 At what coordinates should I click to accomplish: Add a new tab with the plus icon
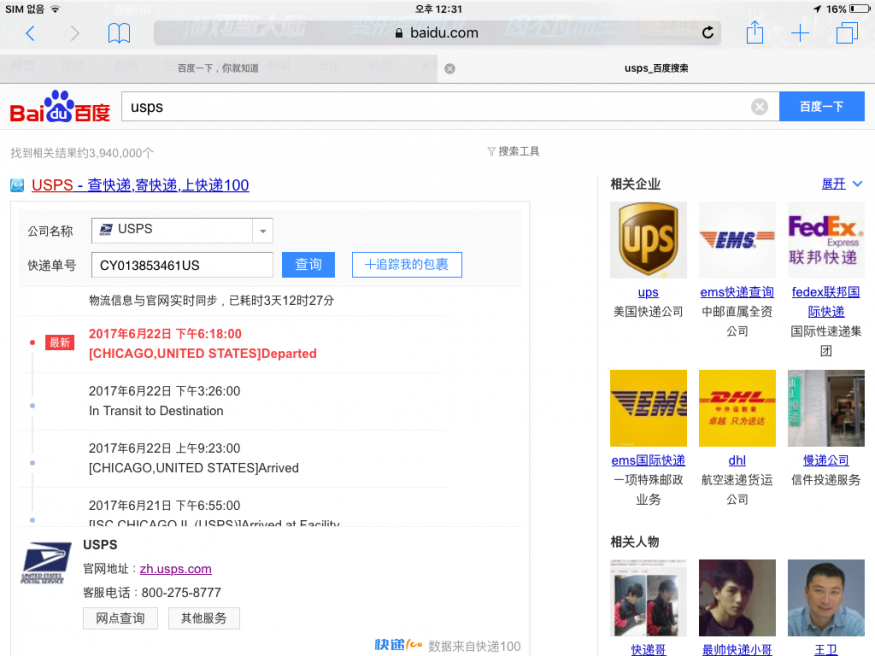800,33
